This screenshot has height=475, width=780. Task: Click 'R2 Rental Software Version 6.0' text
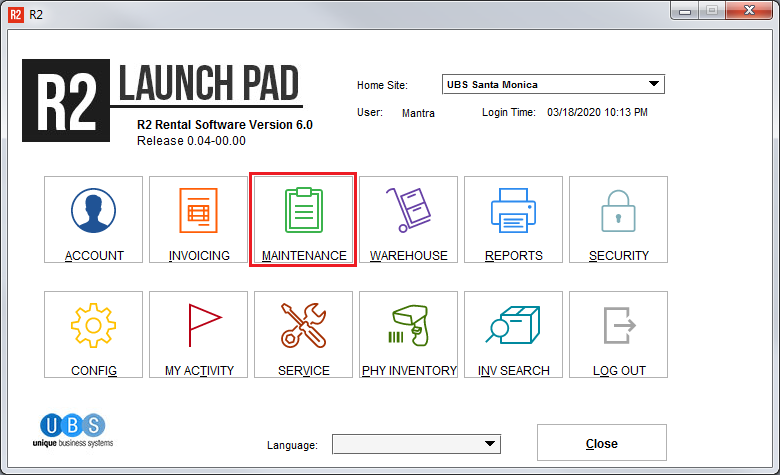pyautogui.click(x=225, y=125)
